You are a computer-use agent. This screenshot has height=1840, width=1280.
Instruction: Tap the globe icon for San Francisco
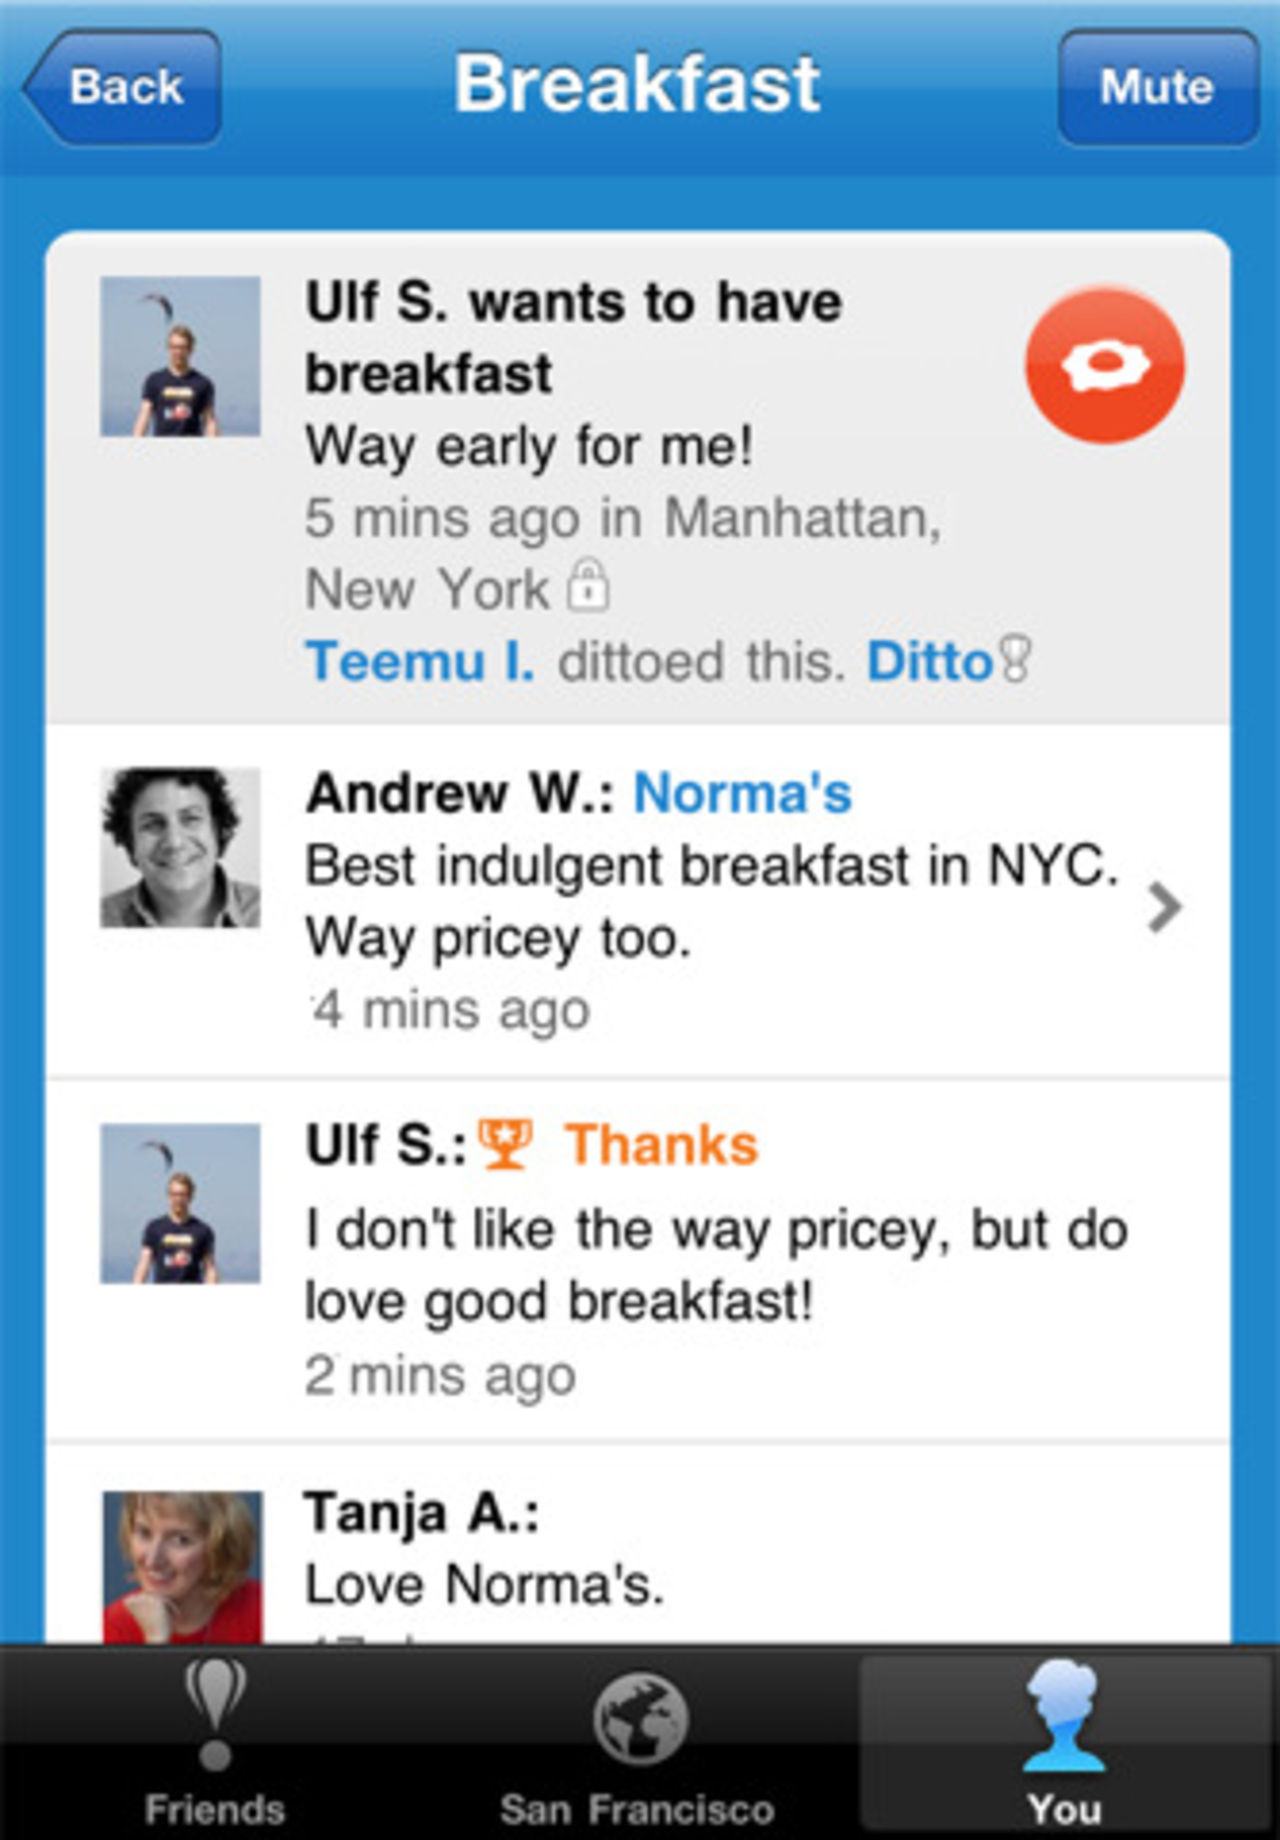(640, 1720)
